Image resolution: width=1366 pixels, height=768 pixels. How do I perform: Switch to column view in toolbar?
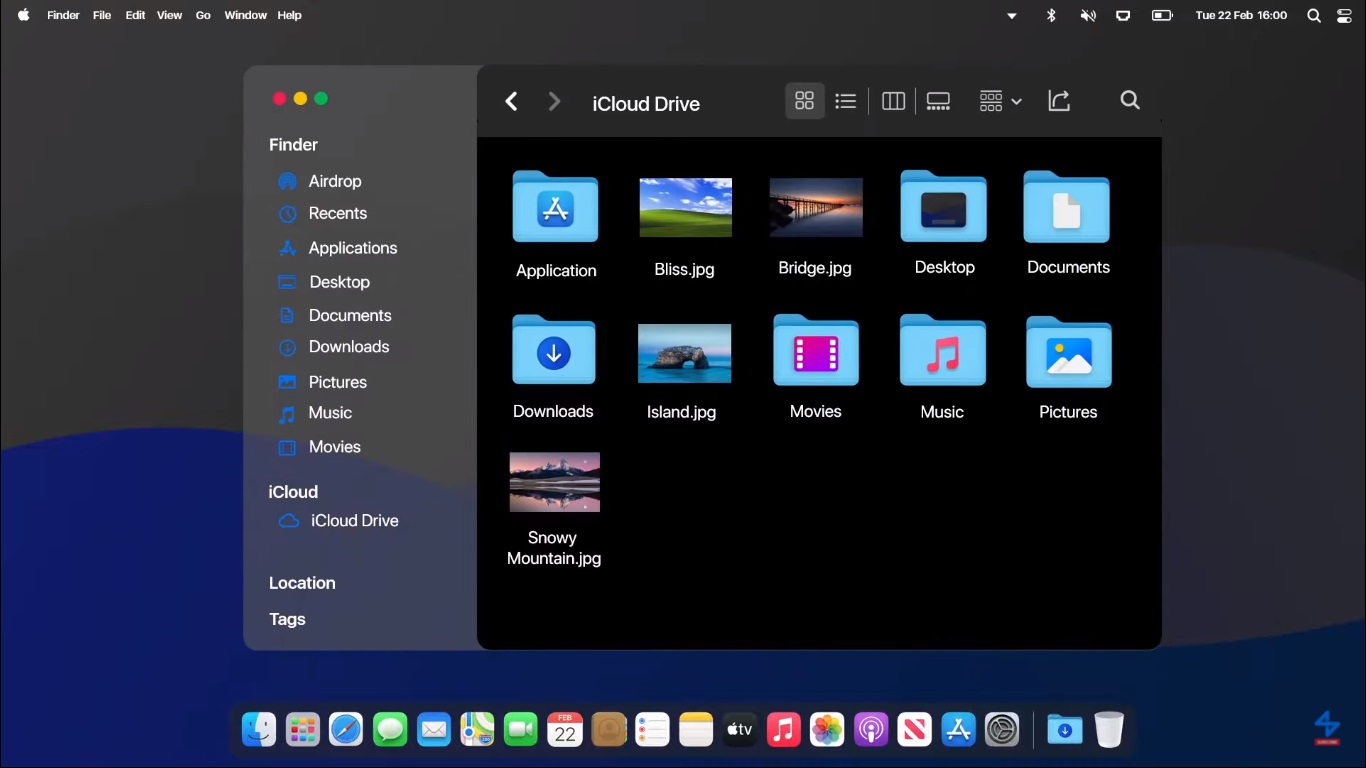pyautogui.click(x=893, y=101)
